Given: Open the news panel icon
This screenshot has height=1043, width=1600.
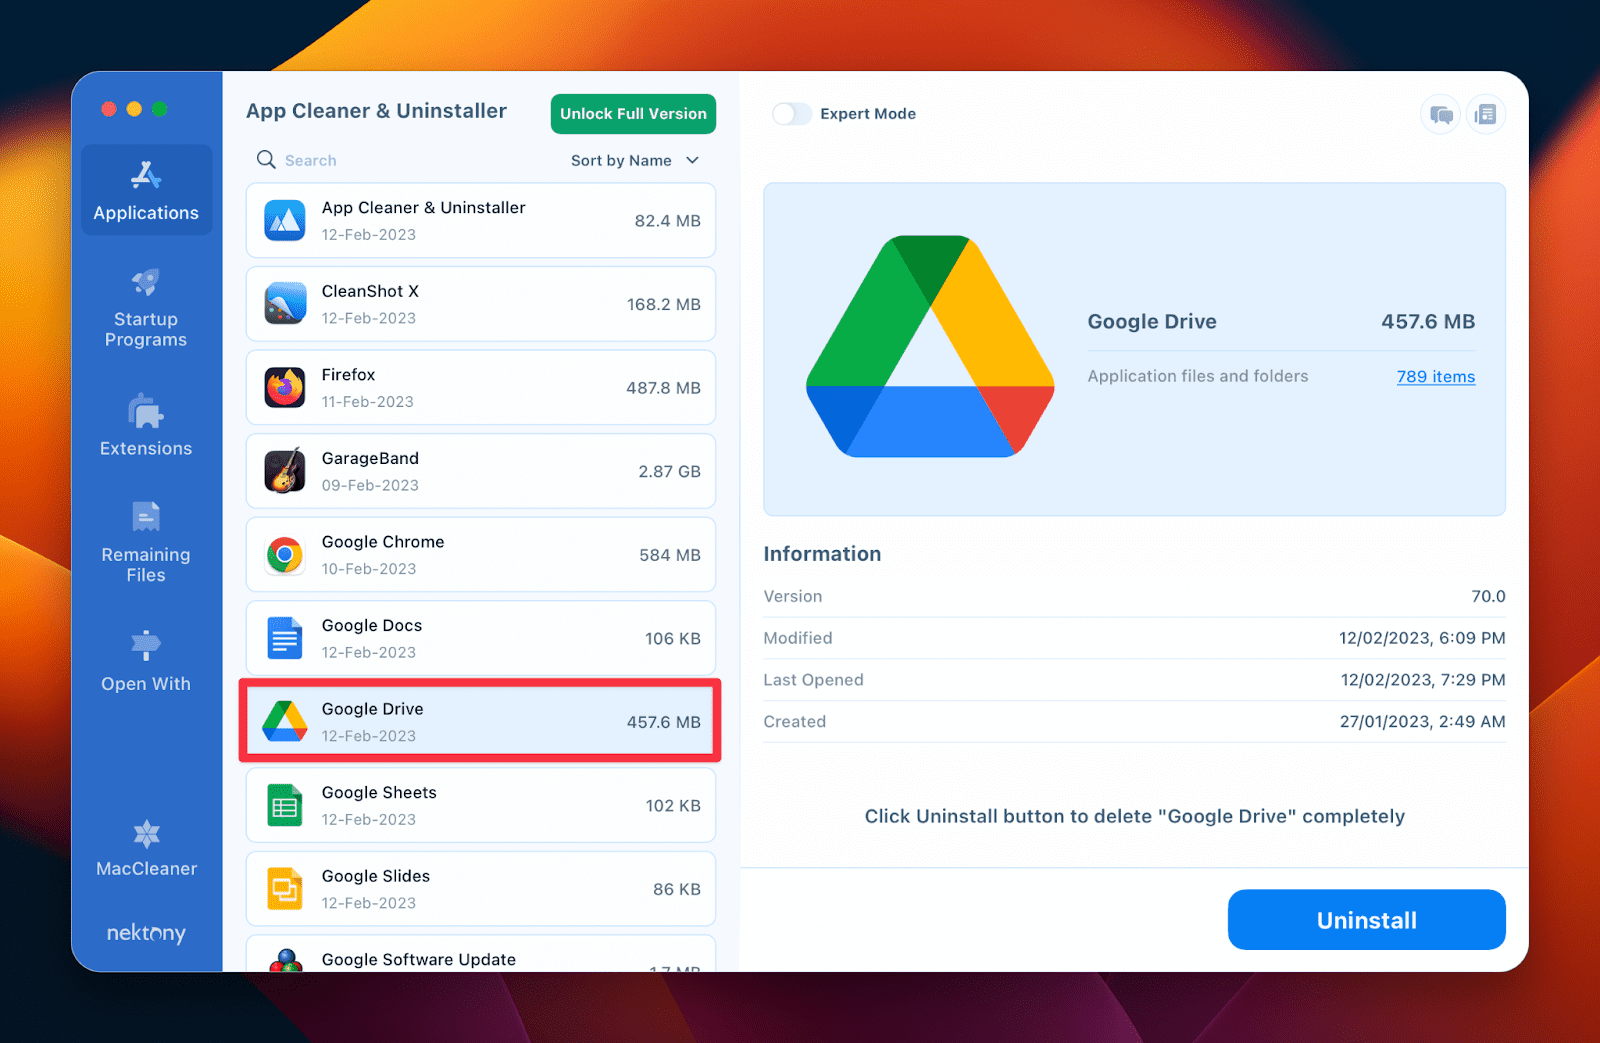Looking at the screenshot, I should click(1486, 114).
